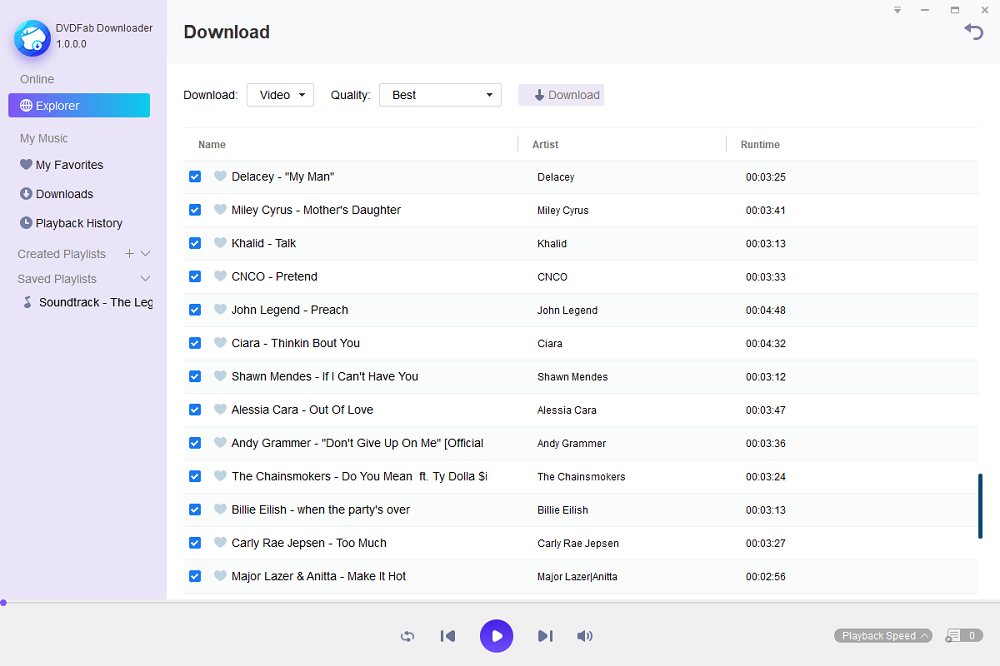Uncheck Alessia Cara - Out Of Love checkbox

point(195,410)
